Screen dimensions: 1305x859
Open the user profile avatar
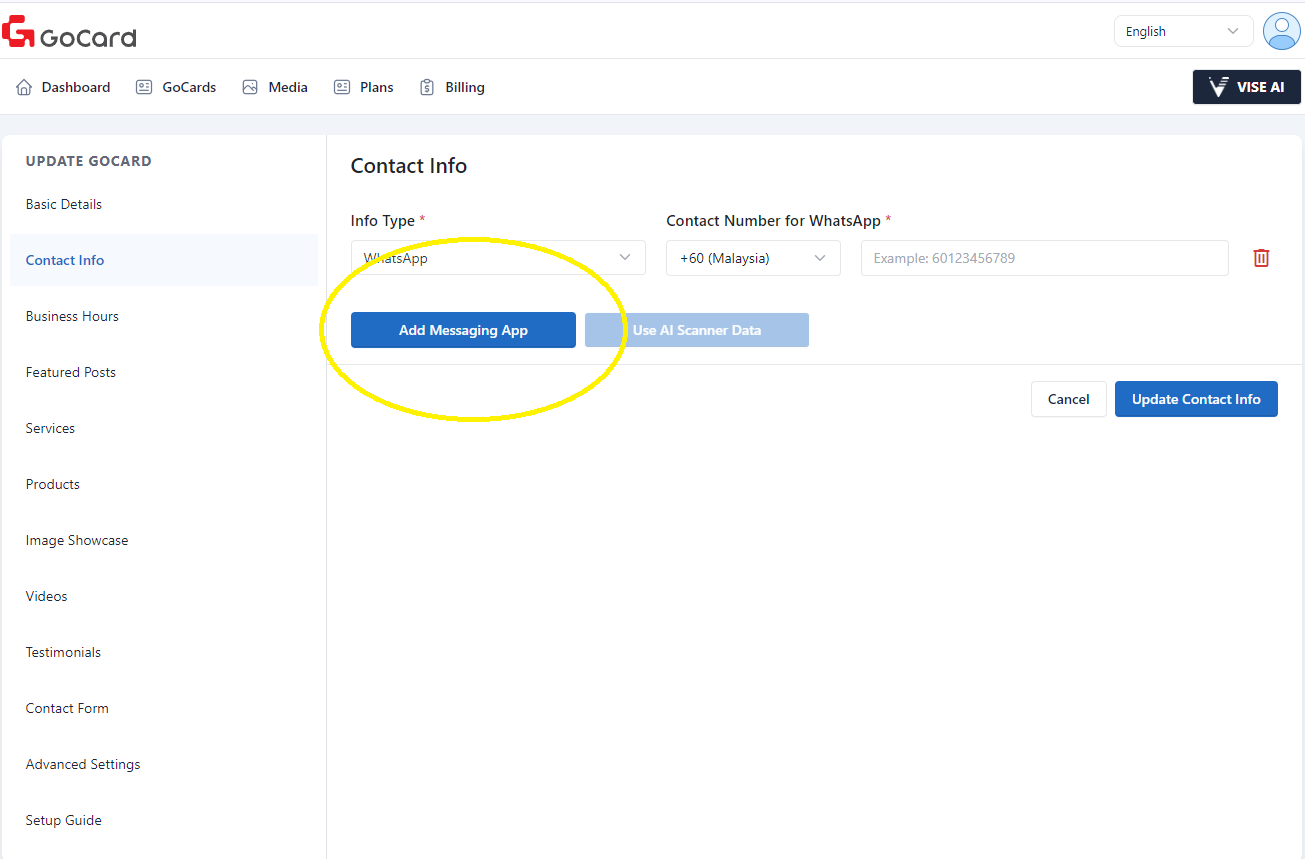click(x=1281, y=31)
